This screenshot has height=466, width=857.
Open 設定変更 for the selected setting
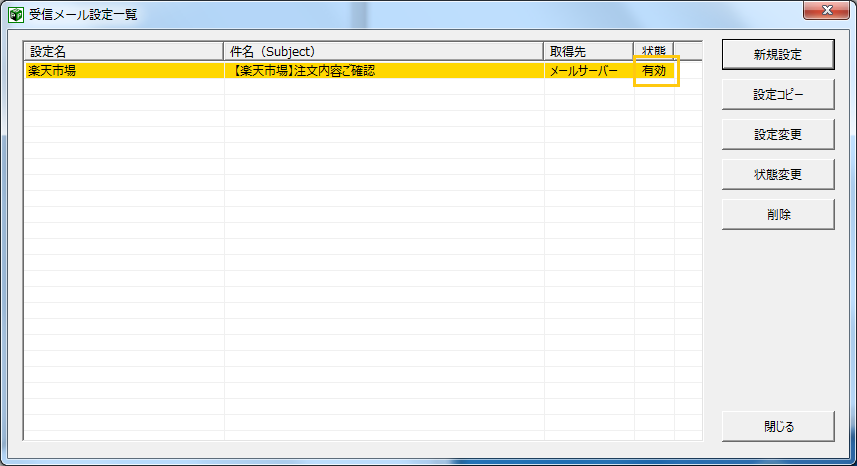pyautogui.click(x=778, y=134)
